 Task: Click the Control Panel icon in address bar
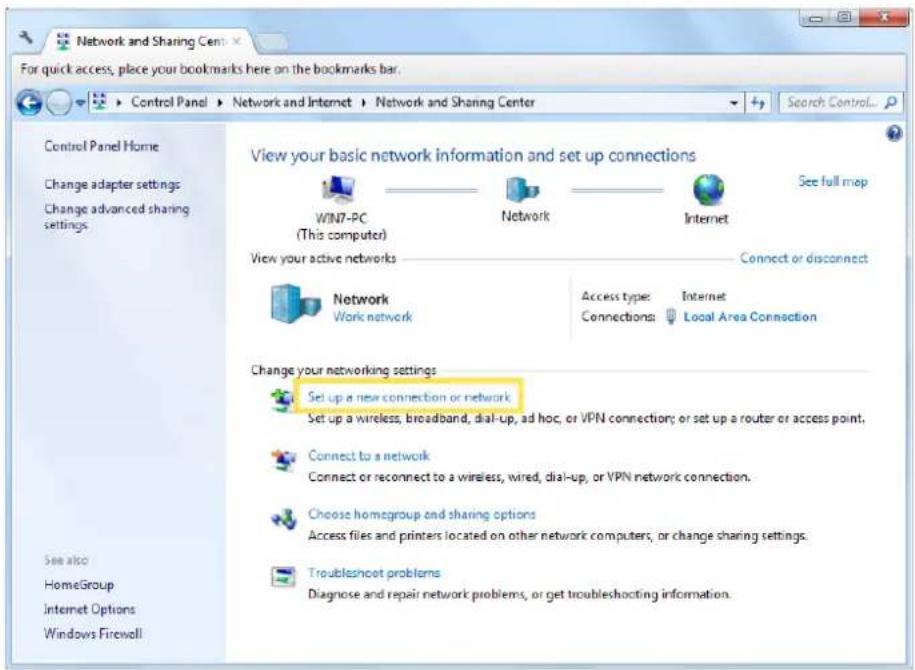(x=100, y=102)
